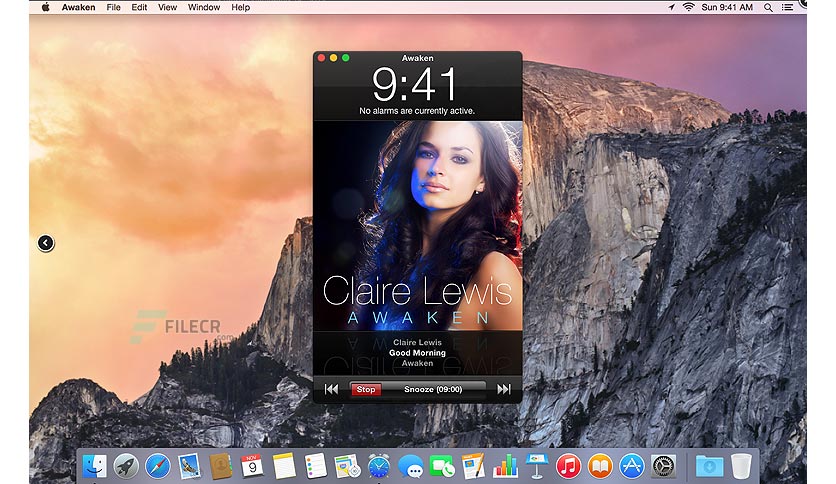The height and width of the screenshot is (484, 836).
Task: Open Maps in the Dock
Action: coord(347,466)
